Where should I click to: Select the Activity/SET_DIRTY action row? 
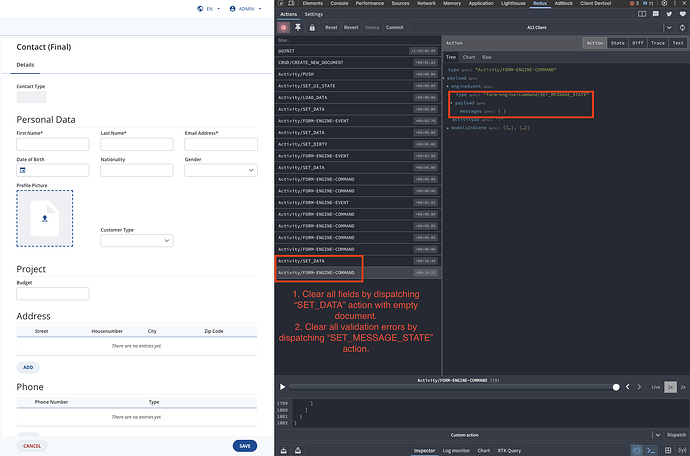tap(358, 144)
